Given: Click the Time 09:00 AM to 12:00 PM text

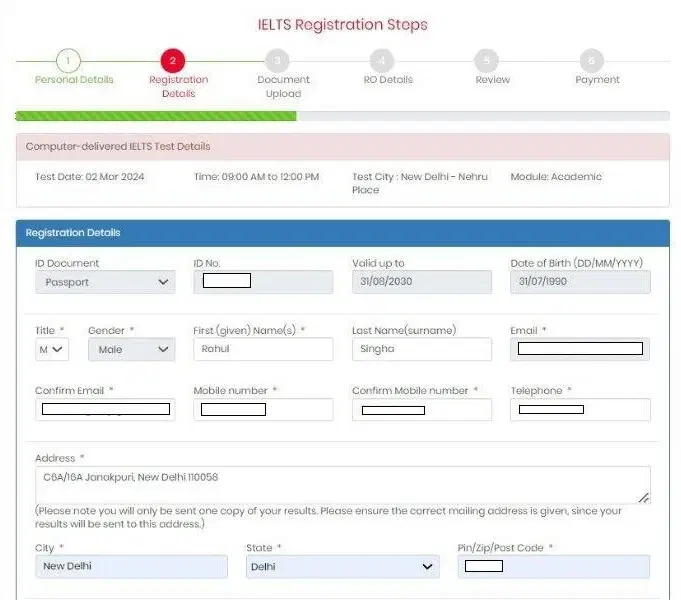Looking at the screenshot, I should point(256,177).
